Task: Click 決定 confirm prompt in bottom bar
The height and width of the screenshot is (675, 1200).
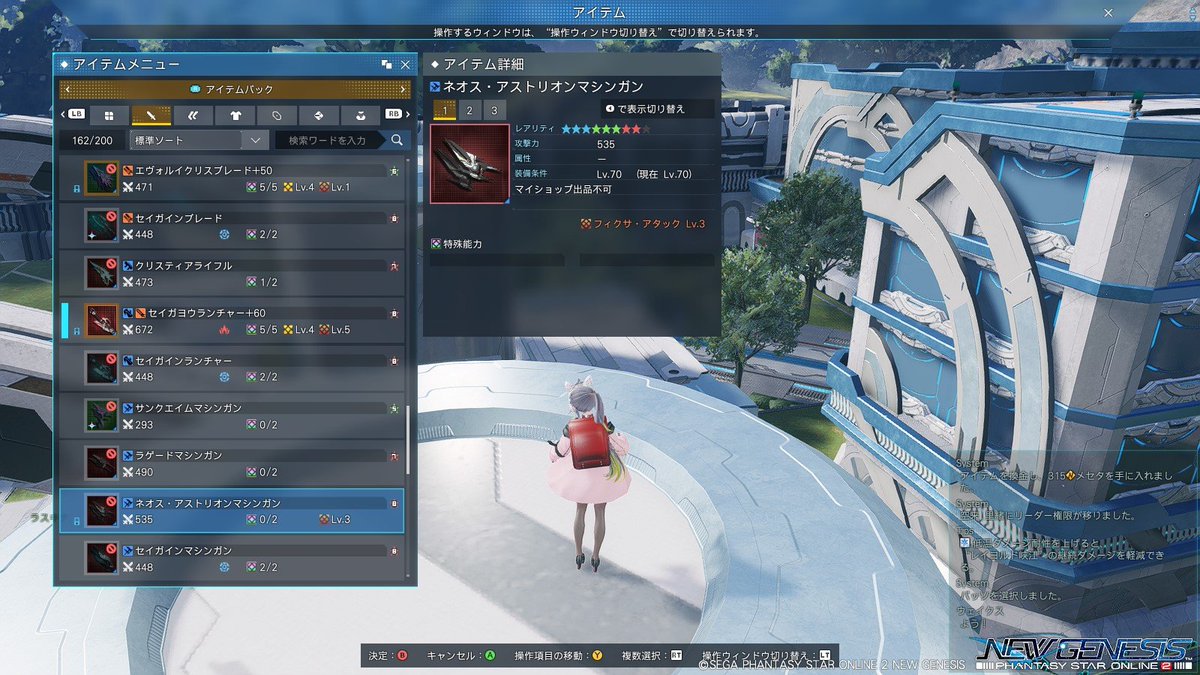Action: (x=389, y=656)
